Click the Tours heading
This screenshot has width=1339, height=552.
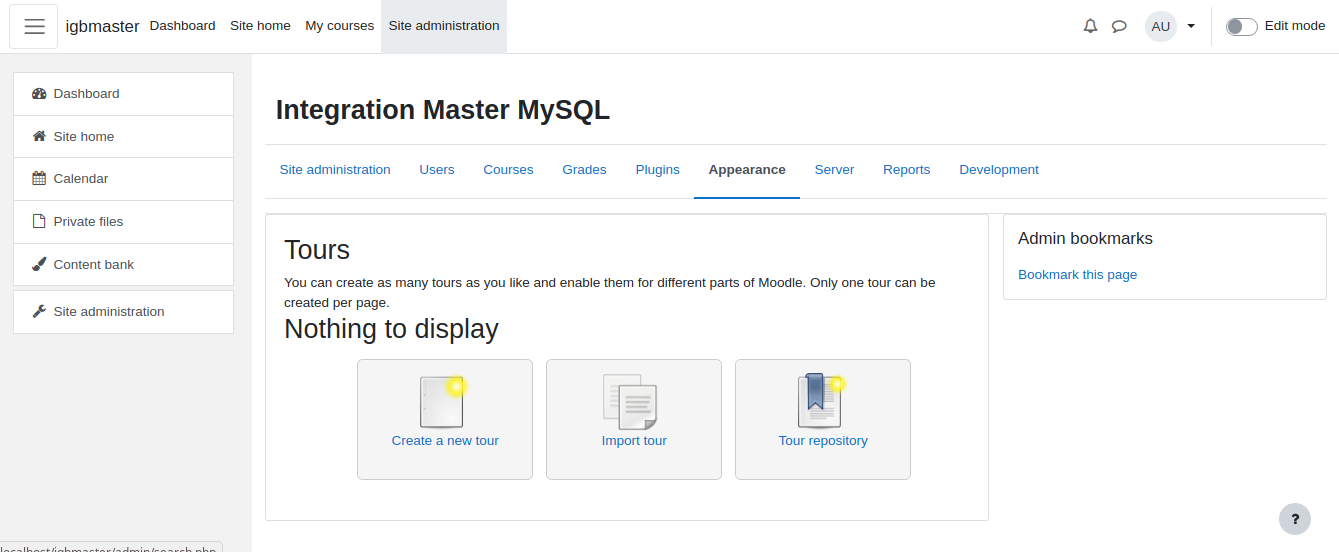(x=317, y=249)
